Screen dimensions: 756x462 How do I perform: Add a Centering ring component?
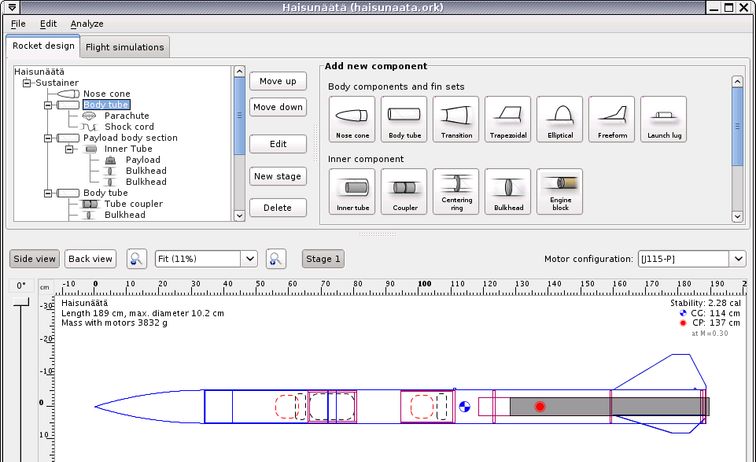(x=456, y=191)
